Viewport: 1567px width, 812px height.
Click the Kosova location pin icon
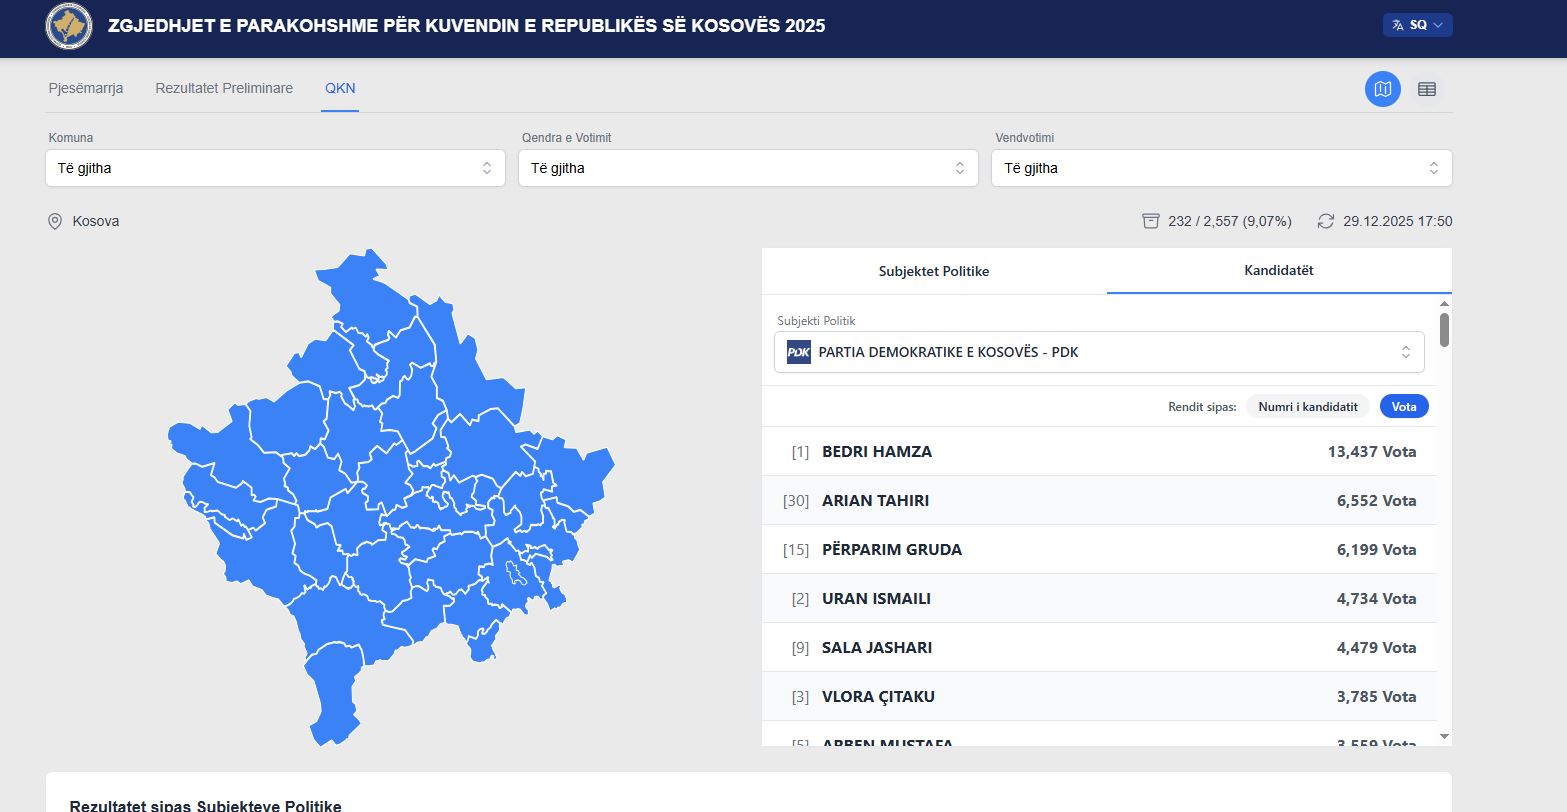pos(55,221)
